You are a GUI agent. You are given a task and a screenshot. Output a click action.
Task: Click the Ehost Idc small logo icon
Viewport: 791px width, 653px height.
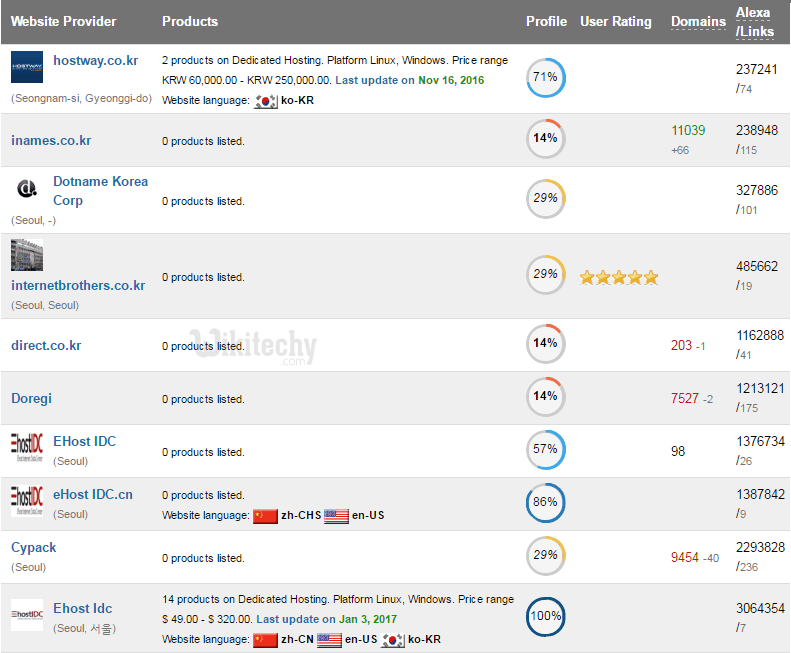tap(27, 615)
